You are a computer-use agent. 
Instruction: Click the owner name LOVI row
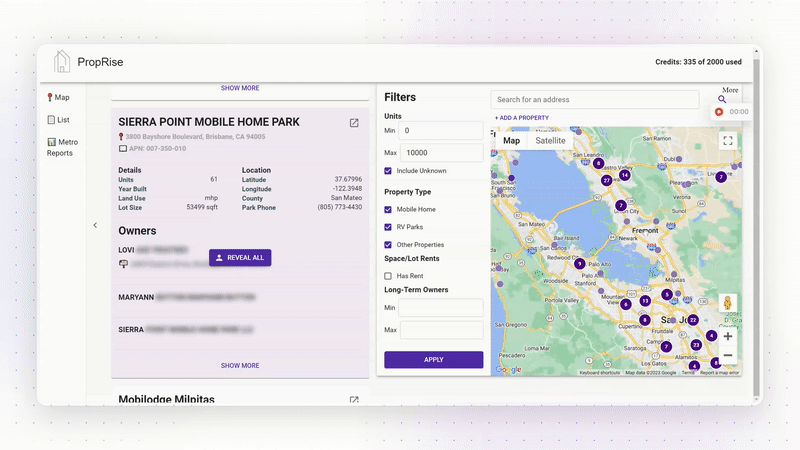pos(154,250)
